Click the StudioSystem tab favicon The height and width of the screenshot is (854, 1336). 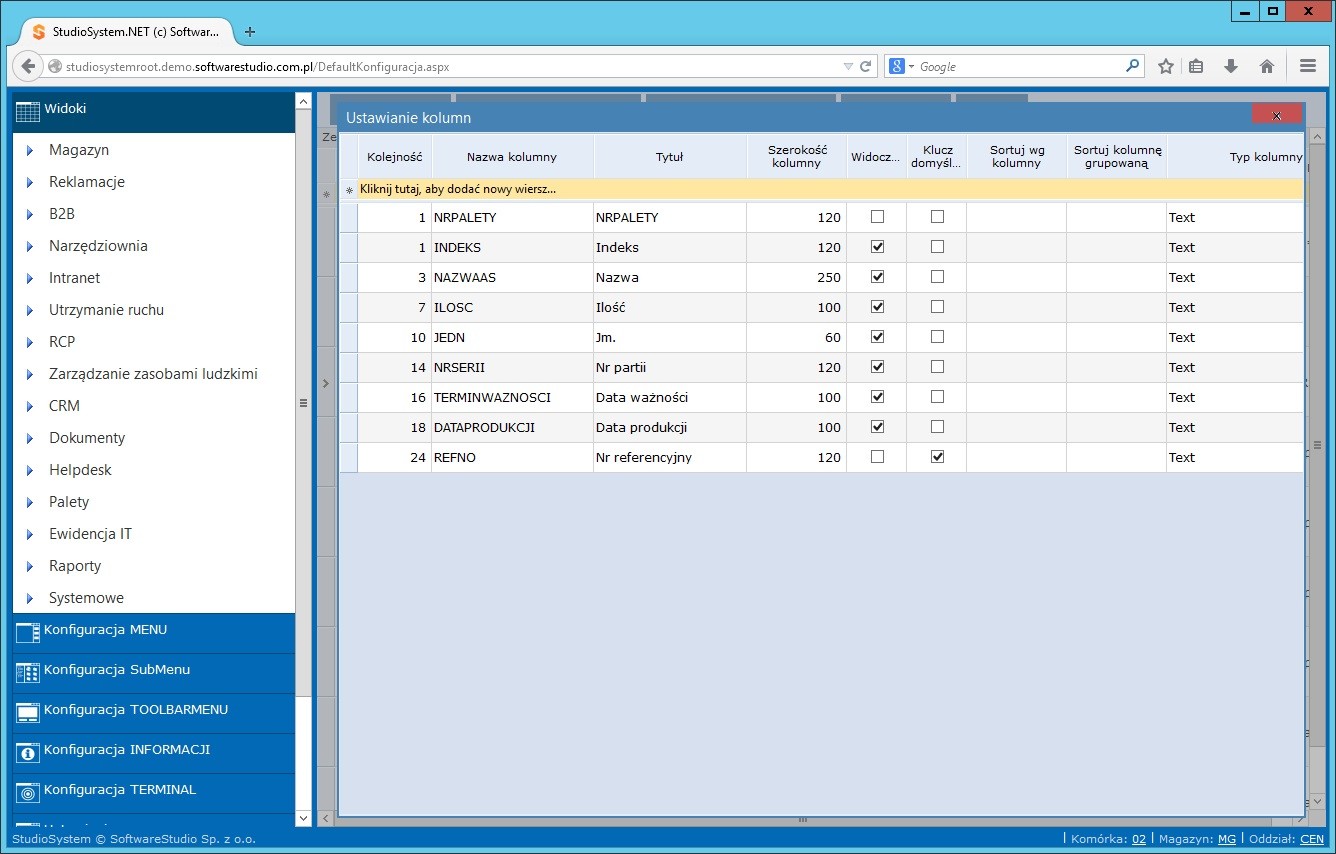[x=39, y=32]
